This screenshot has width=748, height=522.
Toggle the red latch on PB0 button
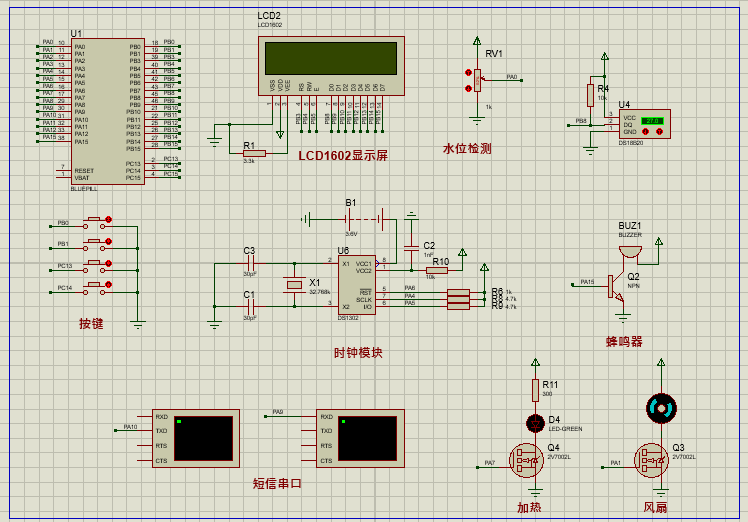[x=108, y=219]
